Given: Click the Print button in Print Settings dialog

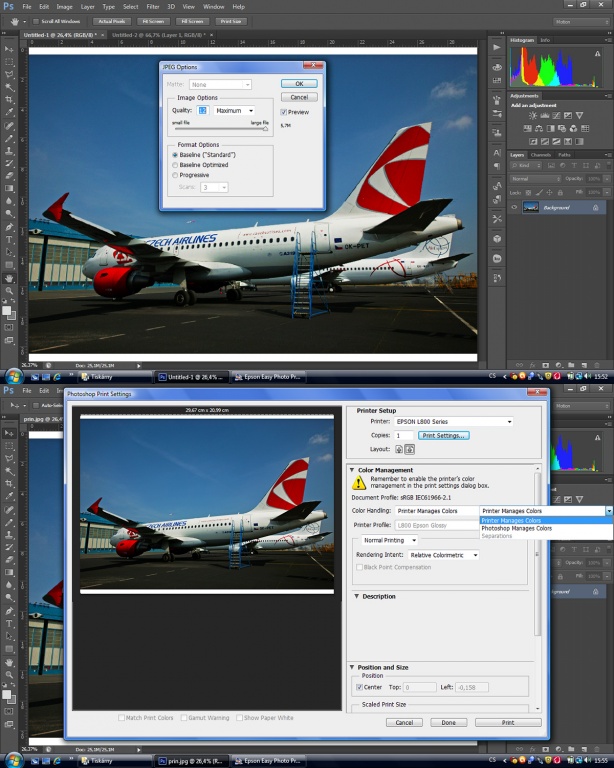Looking at the screenshot, I should tap(508, 722).
